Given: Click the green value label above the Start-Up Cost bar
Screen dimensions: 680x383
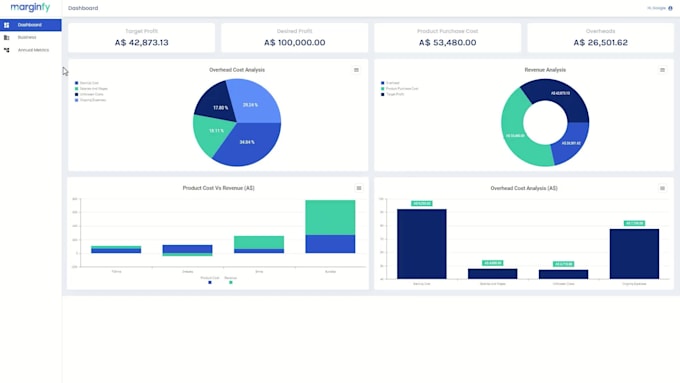Looking at the screenshot, I should (x=422, y=203).
